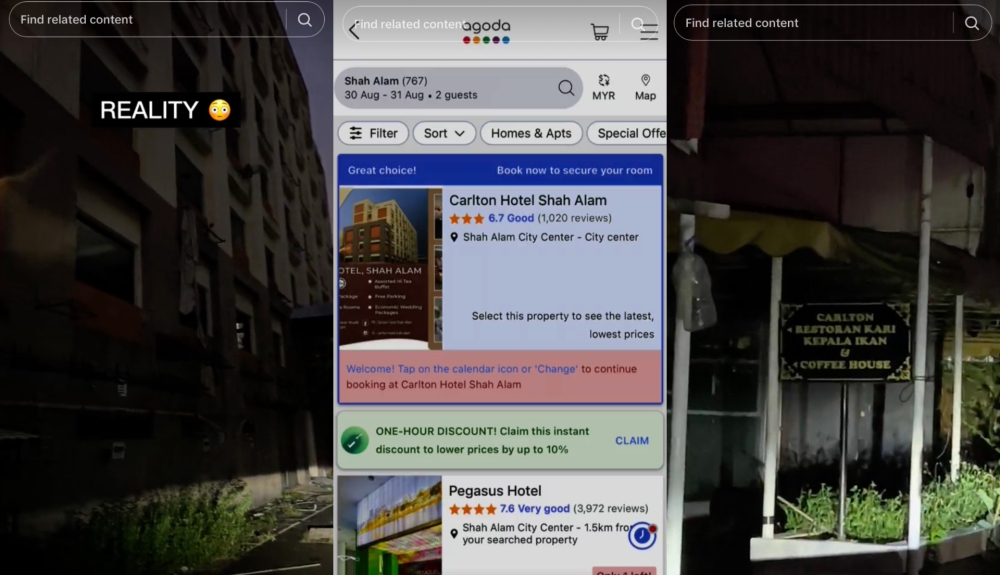1000x575 pixels.
Task: Select Special Offers filter chip
Action: [x=627, y=133]
